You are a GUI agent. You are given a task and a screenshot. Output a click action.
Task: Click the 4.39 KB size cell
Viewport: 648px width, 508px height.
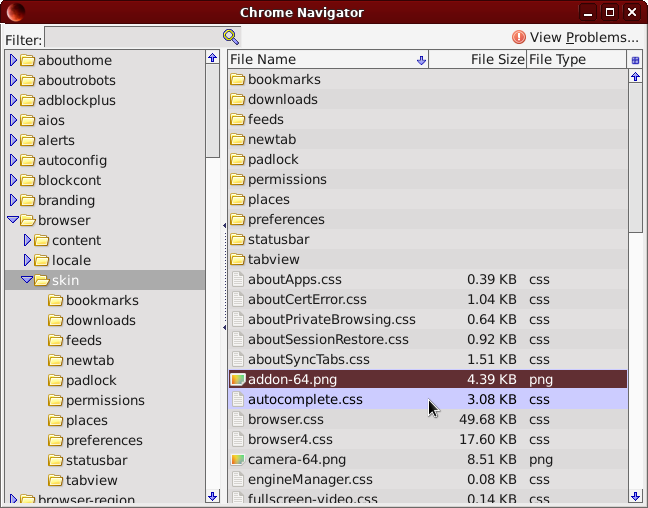pyautogui.click(x=491, y=379)
